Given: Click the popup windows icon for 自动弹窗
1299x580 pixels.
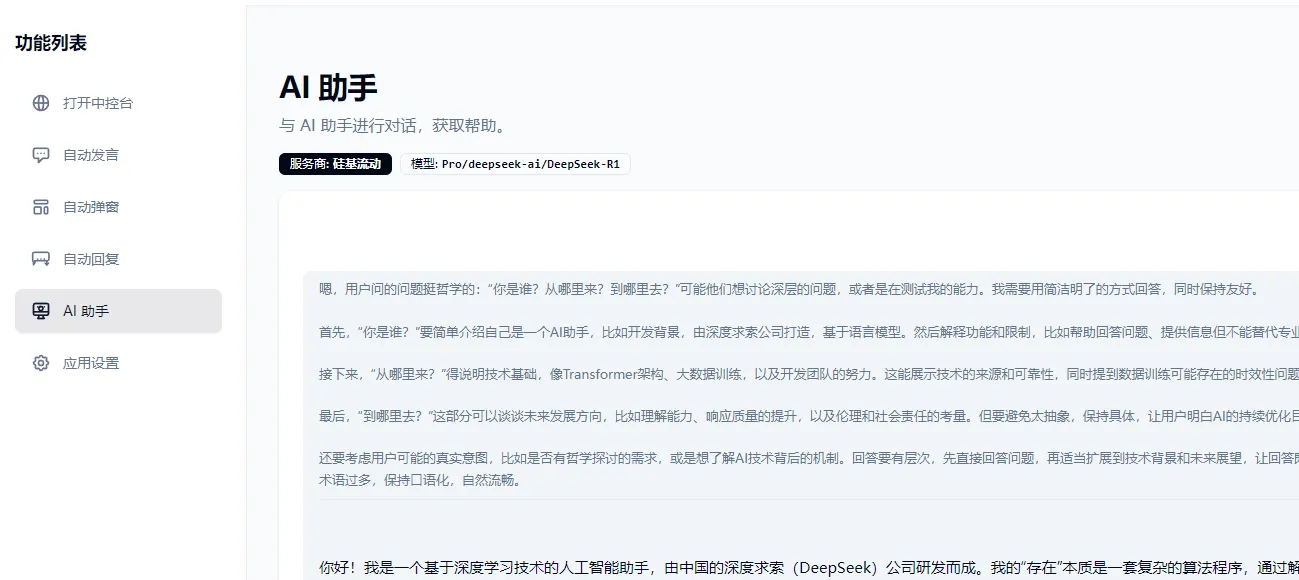Looking at the screenshot, I should pos(40,206).
